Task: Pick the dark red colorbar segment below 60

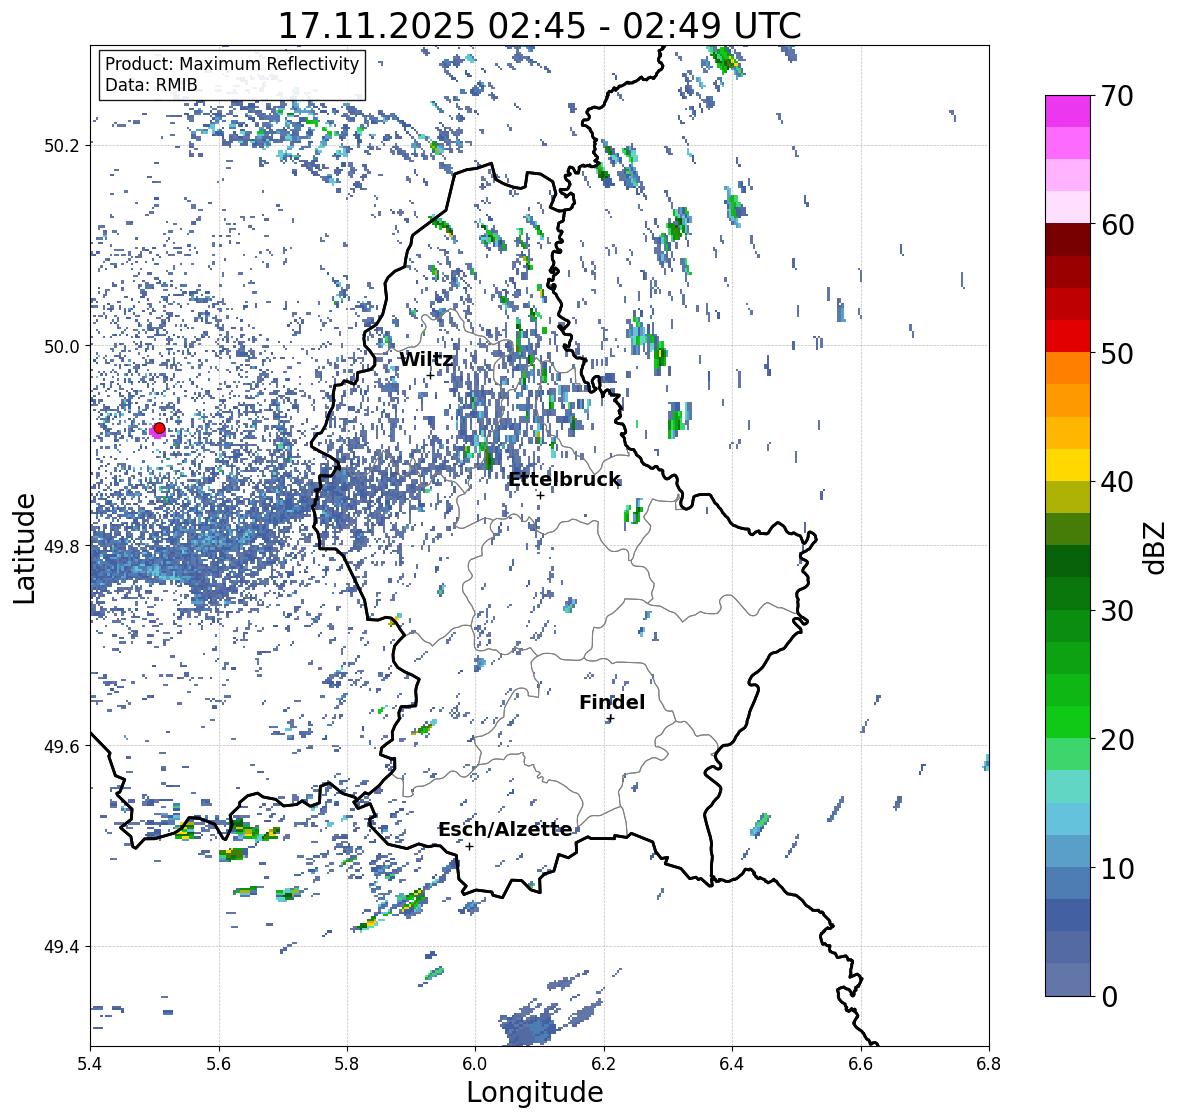Action: (1068, 240)
